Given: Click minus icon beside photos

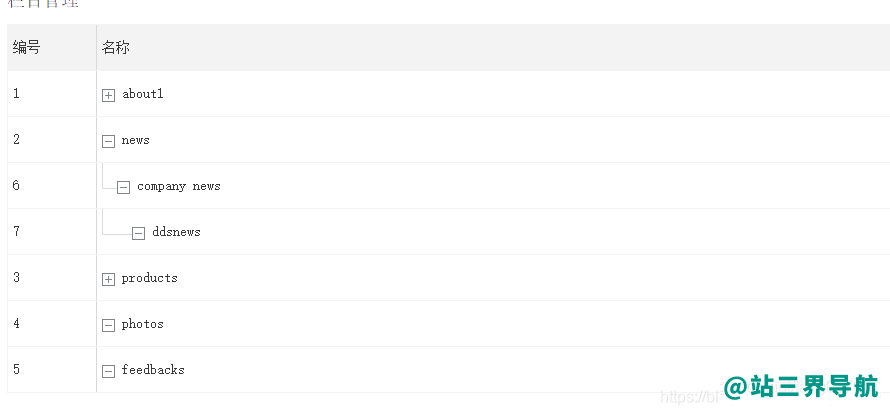Looking at the screenshot, I should tap(108, 325).
